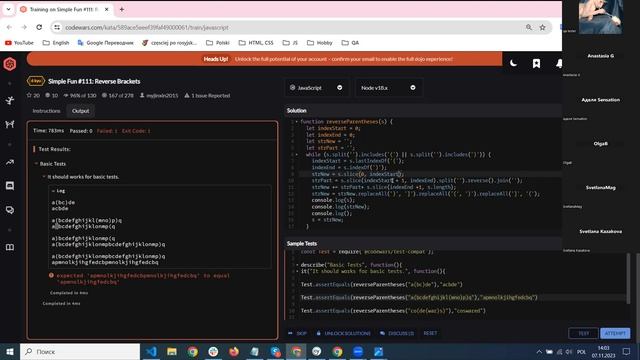The width and height of the screenshot is (640, 360).
Task: Show hidden system tray icons
Action: [539, 351]
